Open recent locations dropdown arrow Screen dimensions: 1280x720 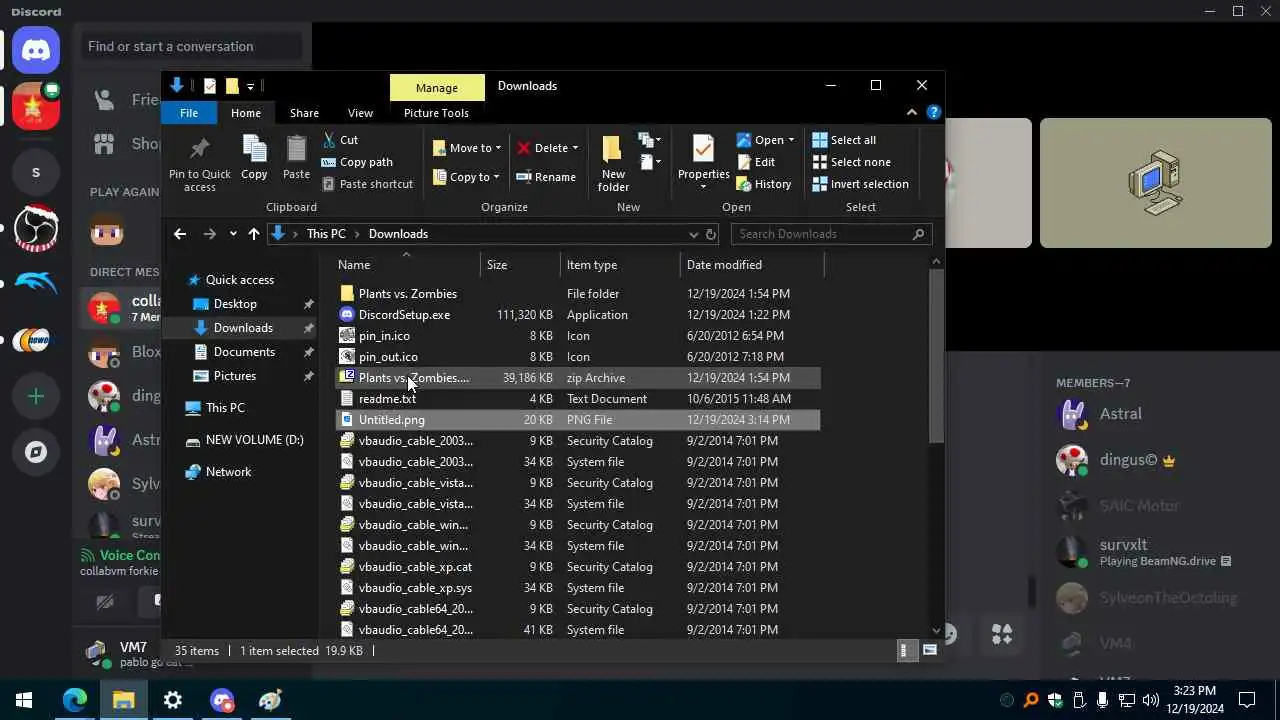[233, 234]
